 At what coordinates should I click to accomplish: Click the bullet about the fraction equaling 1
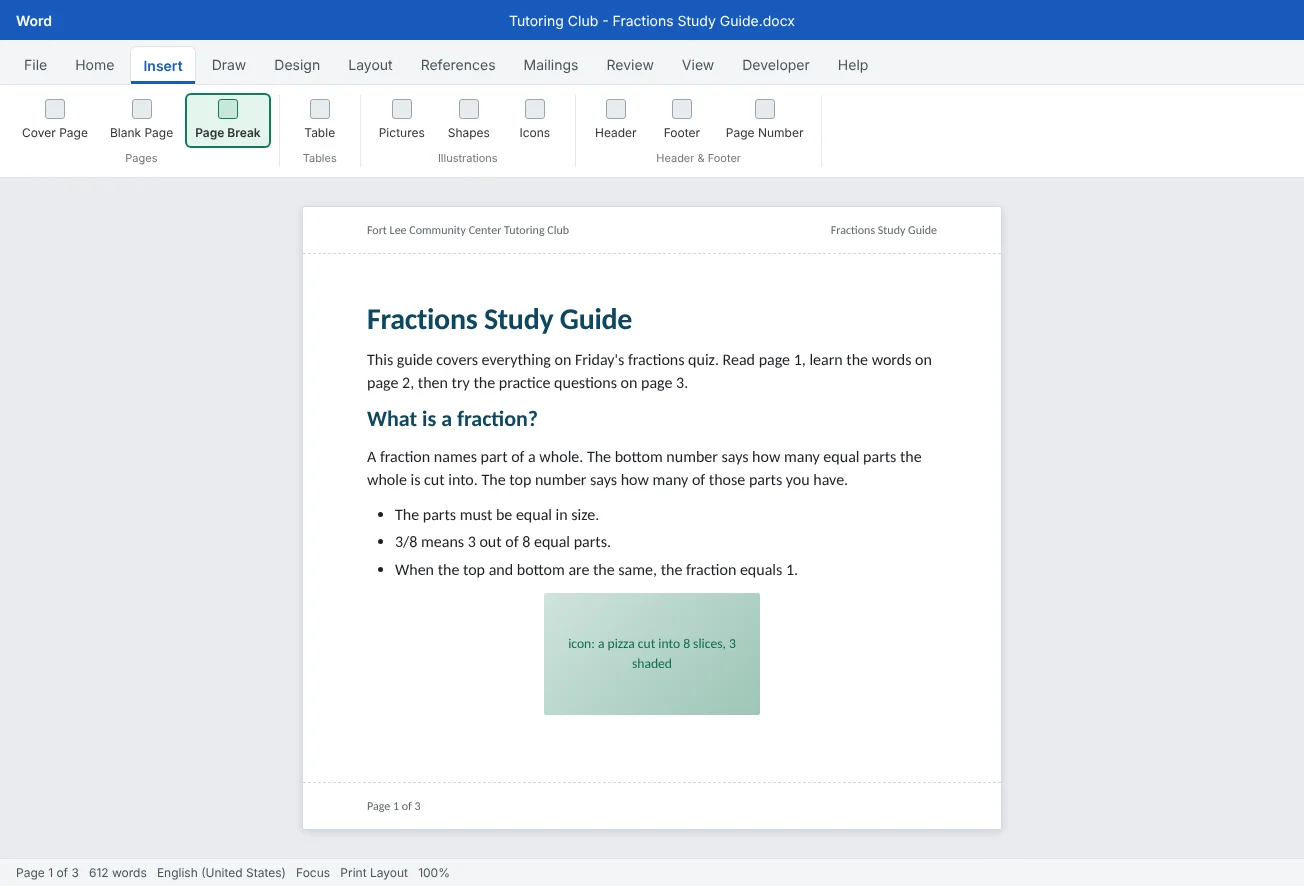(596, 570)
